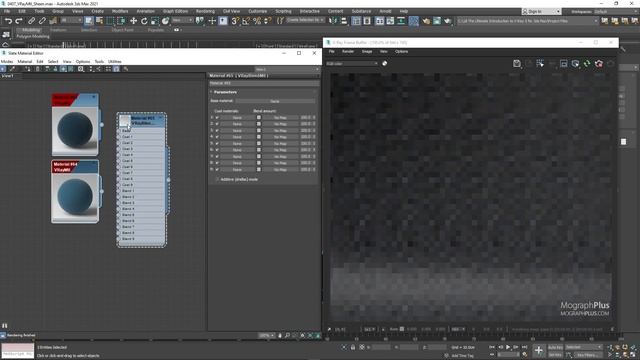Viewport: 640px width, 360px height.
Task: Open the Render menu in V-Ray Frame Buffer
Action: (x=348, y=51)
